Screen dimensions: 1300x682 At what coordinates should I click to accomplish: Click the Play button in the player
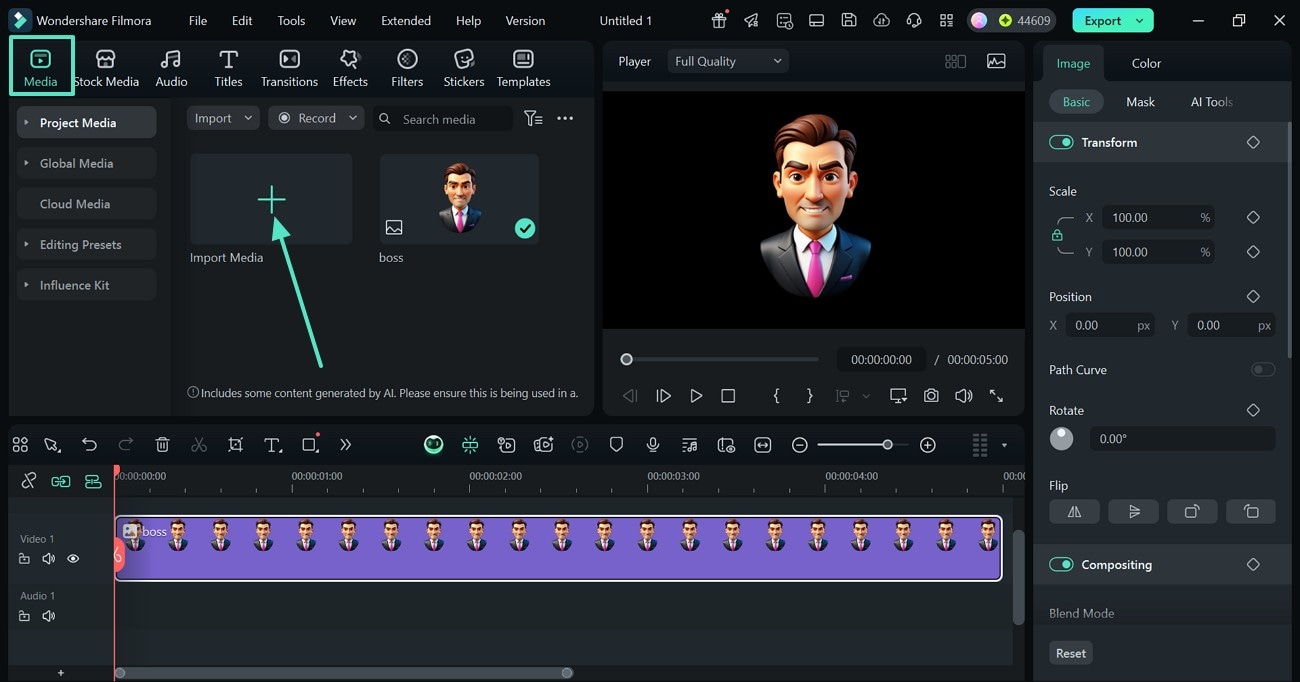tap(696, 396)
